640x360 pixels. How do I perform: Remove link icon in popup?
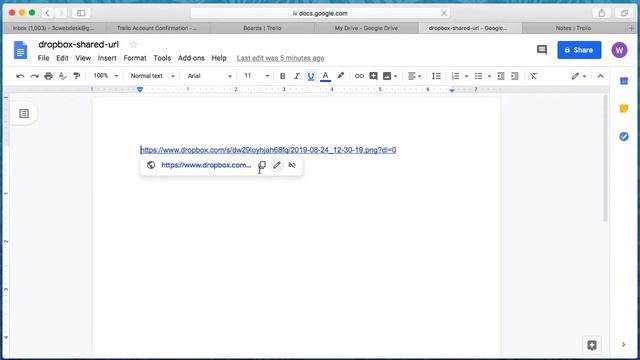[292, 165]
